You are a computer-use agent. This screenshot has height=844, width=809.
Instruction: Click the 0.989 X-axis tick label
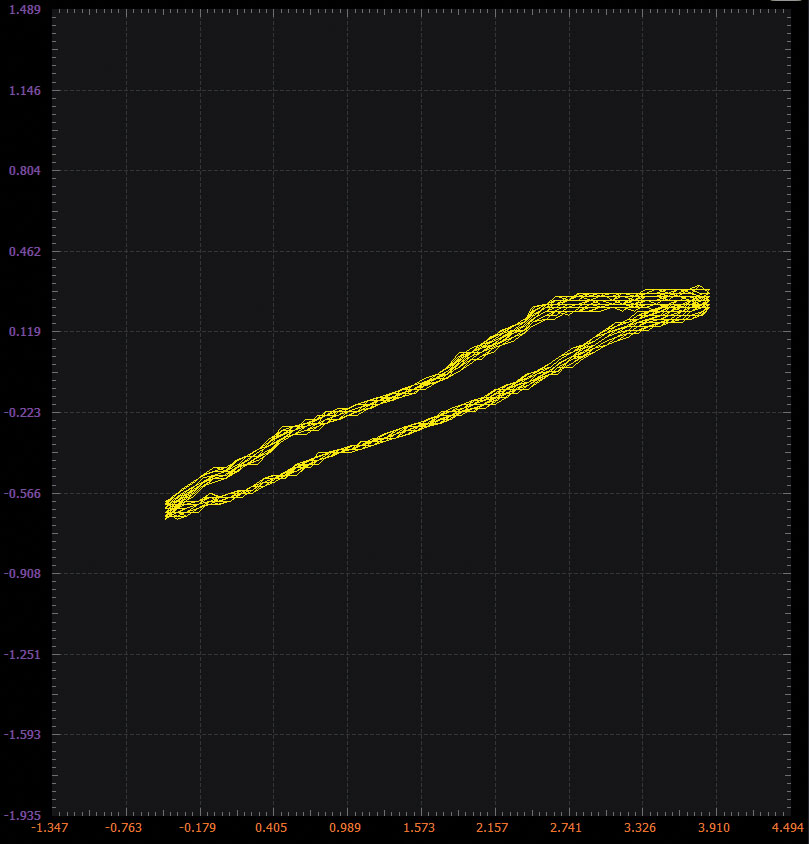(346, 828)
